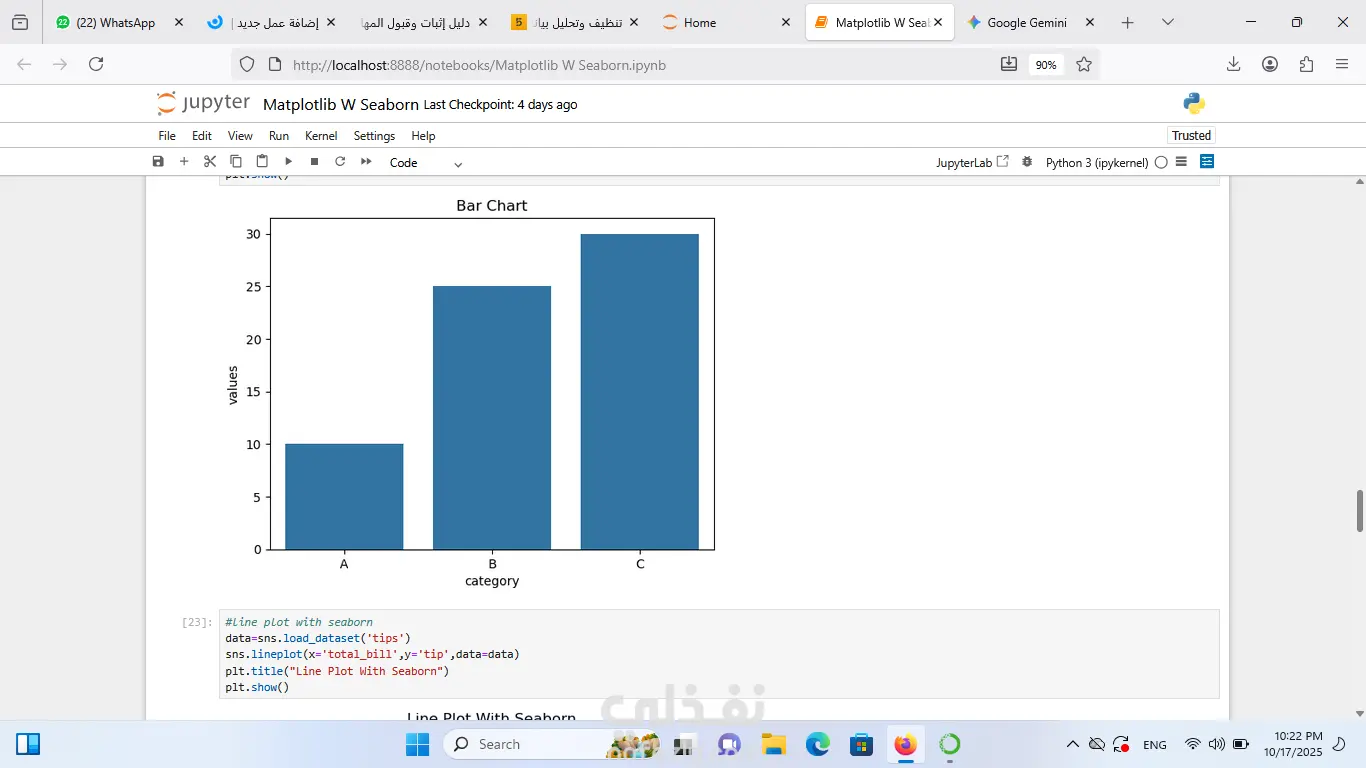The image size is (1366, 768).
Task: Click inside the line plot code cell
Action: [x=719, y=654]
